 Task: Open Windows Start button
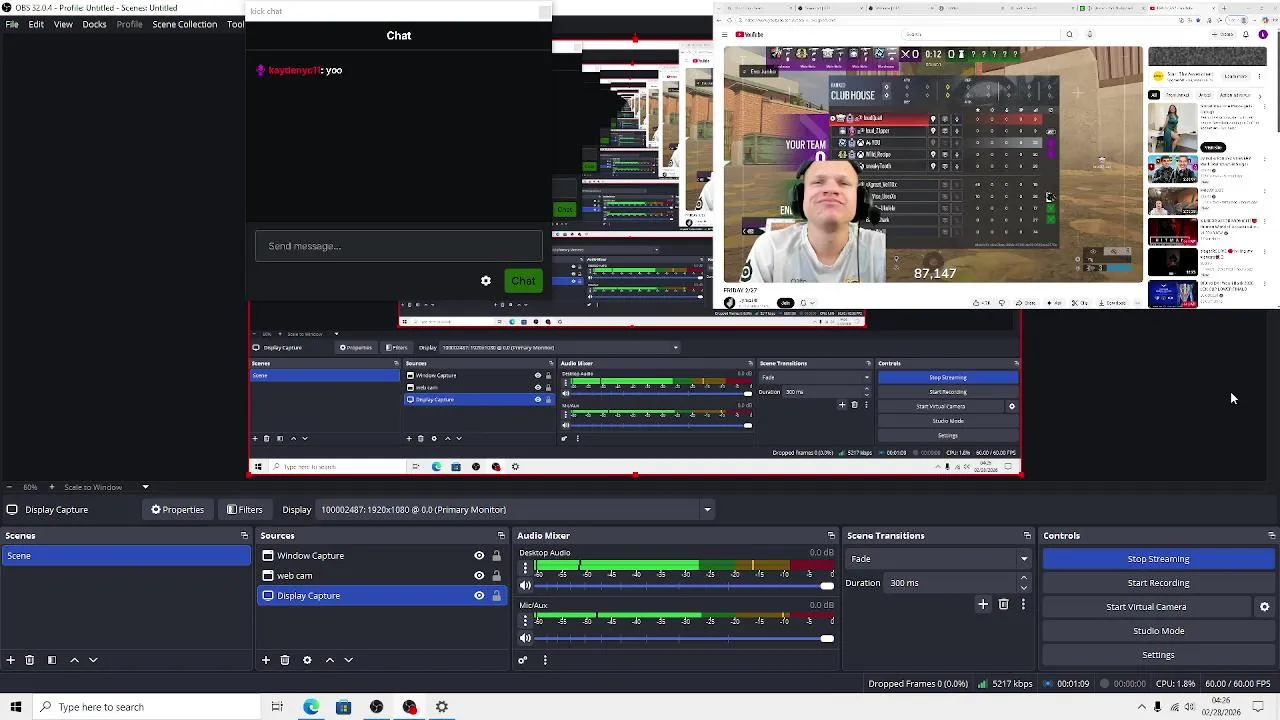tap(15, 707)
